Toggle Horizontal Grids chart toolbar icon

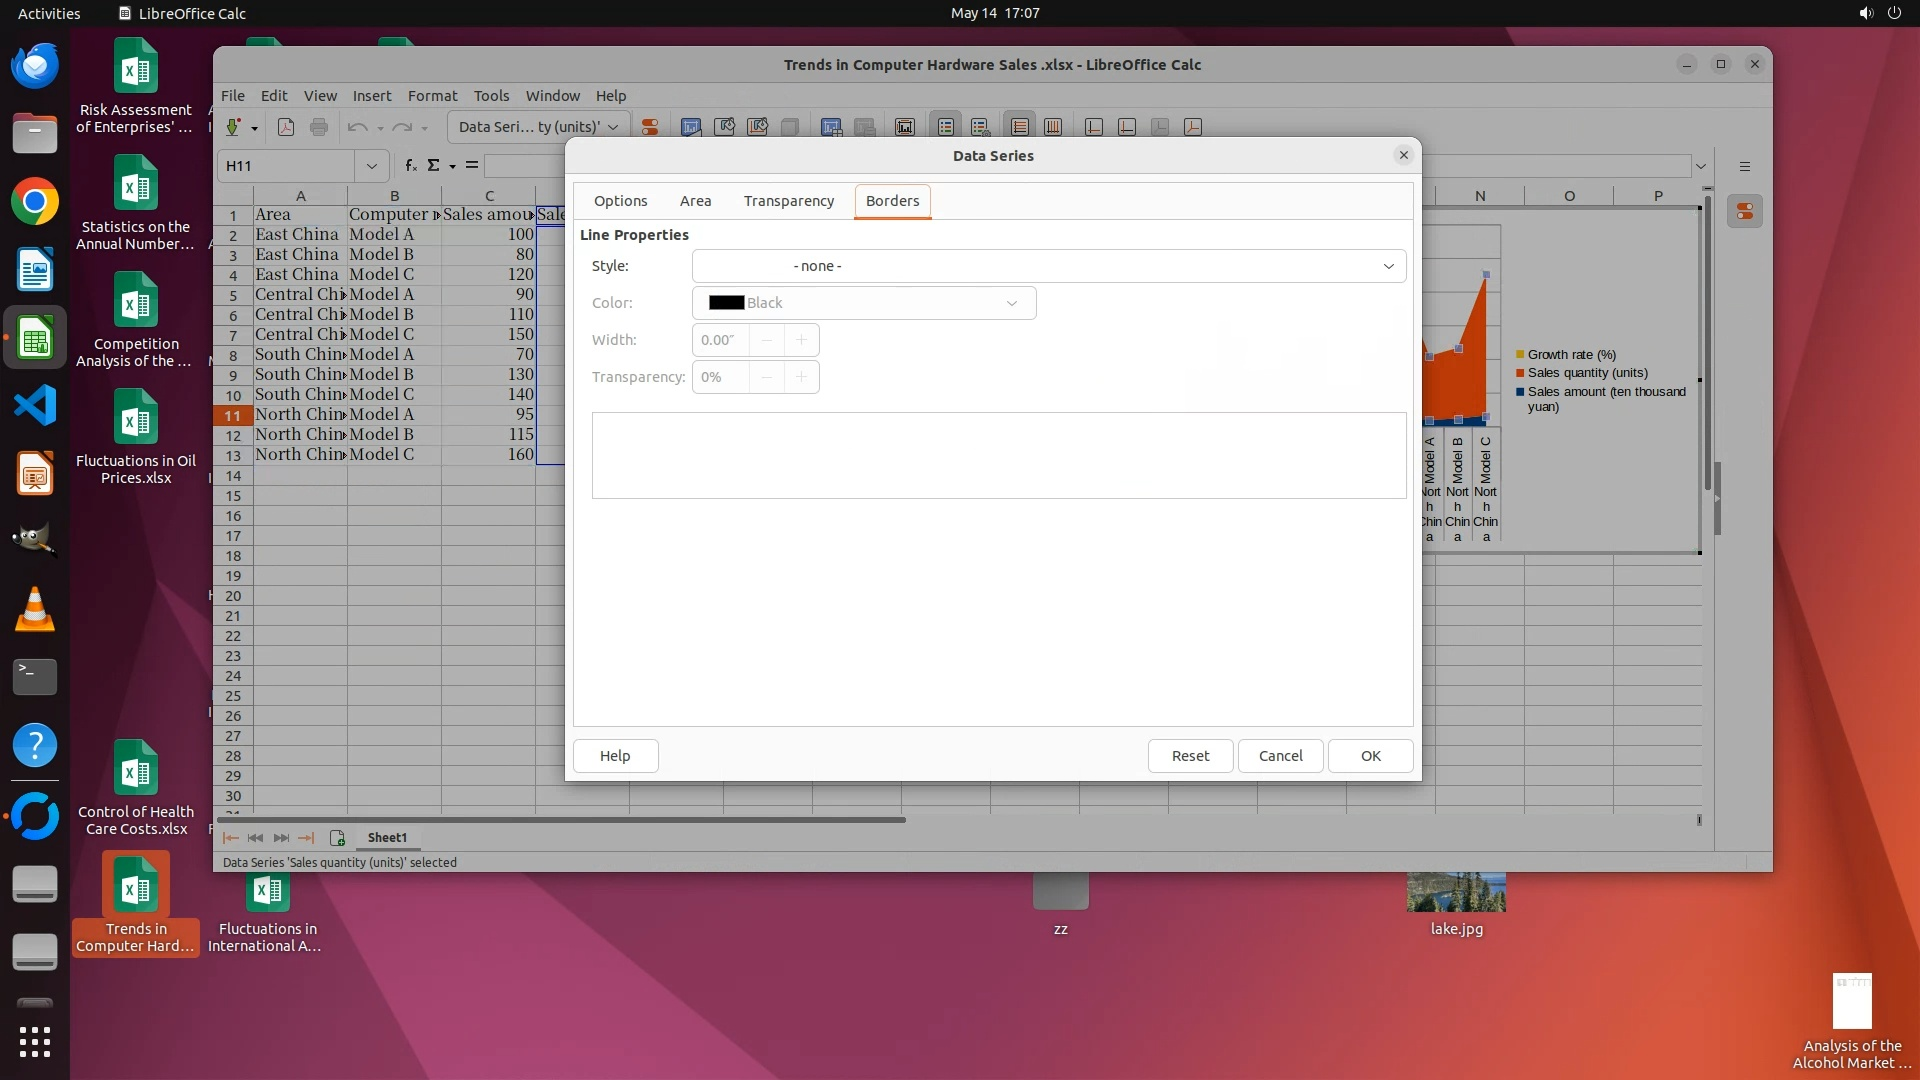click(1019, 127)
